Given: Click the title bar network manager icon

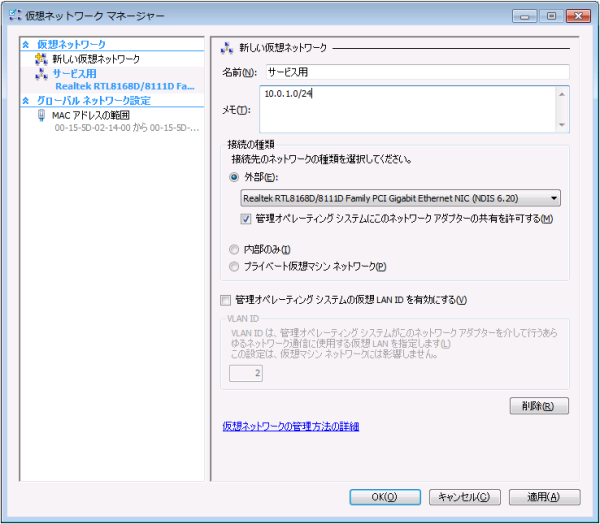Looking at the screenshot, I should pyautogui.click(x=14, y=16).
